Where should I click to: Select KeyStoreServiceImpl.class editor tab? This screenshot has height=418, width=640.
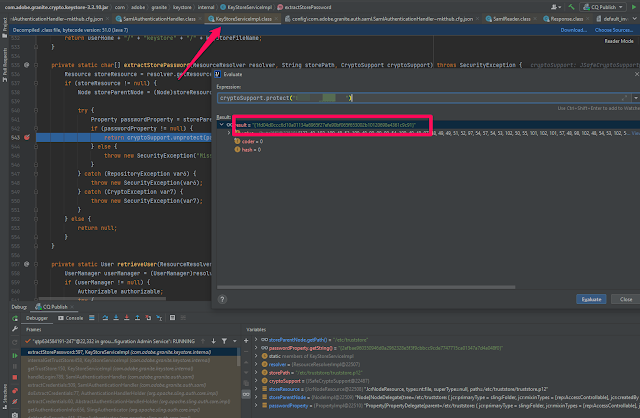(x=243, y=19)
